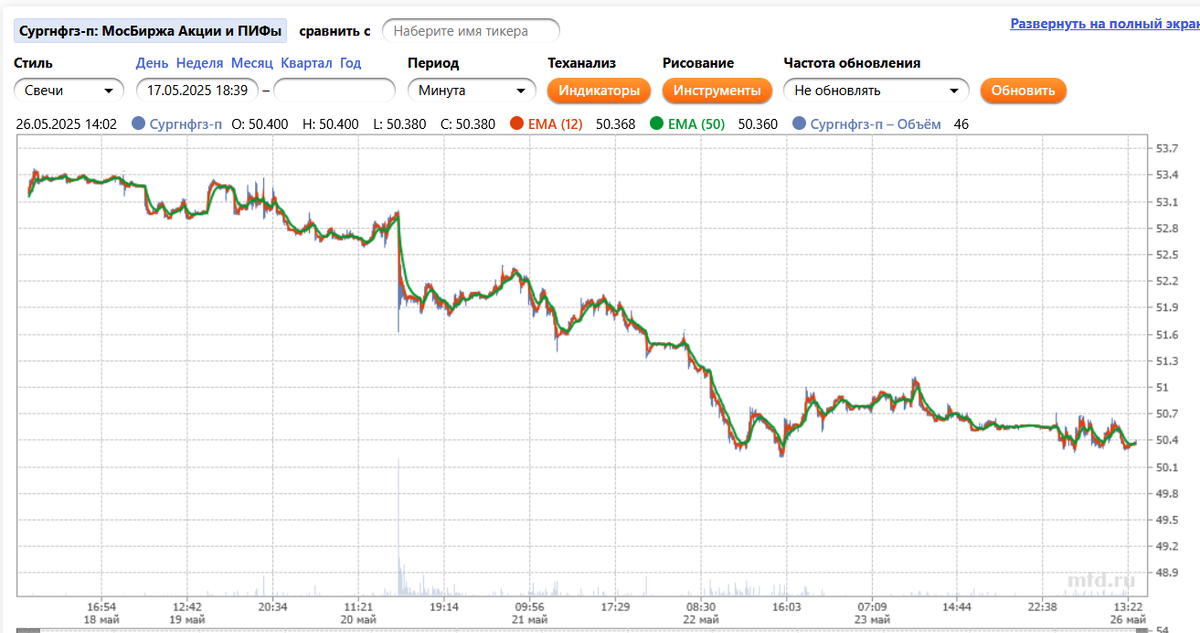Click Развернуть на полный экран link
This screenshot has height=633, width=1200.
point(1104,23)
